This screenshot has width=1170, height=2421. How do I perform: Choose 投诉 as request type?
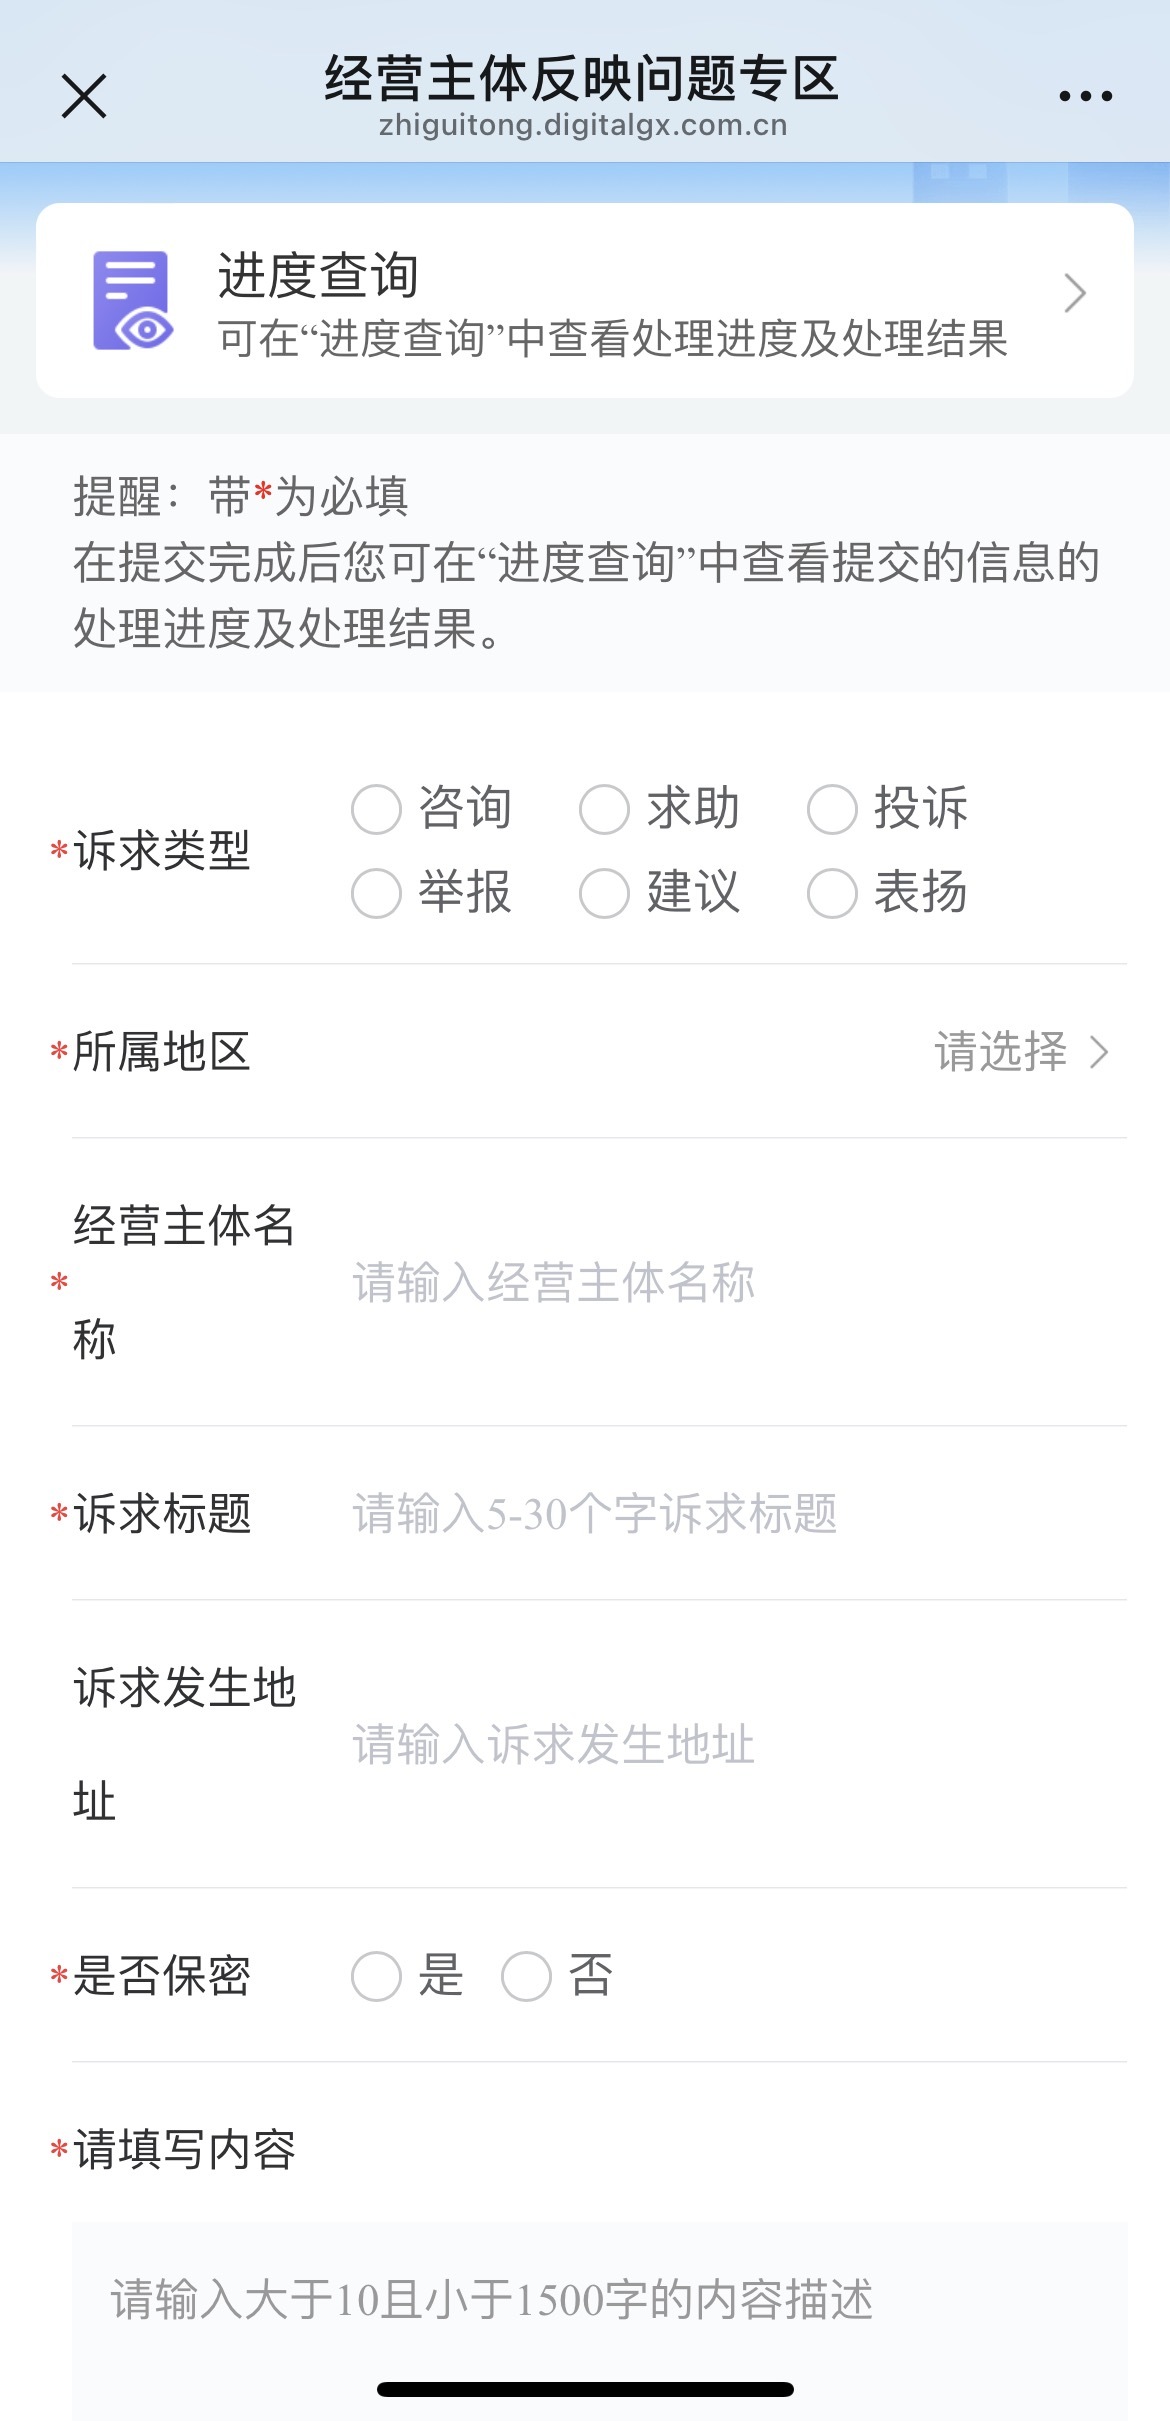[833, 809]
